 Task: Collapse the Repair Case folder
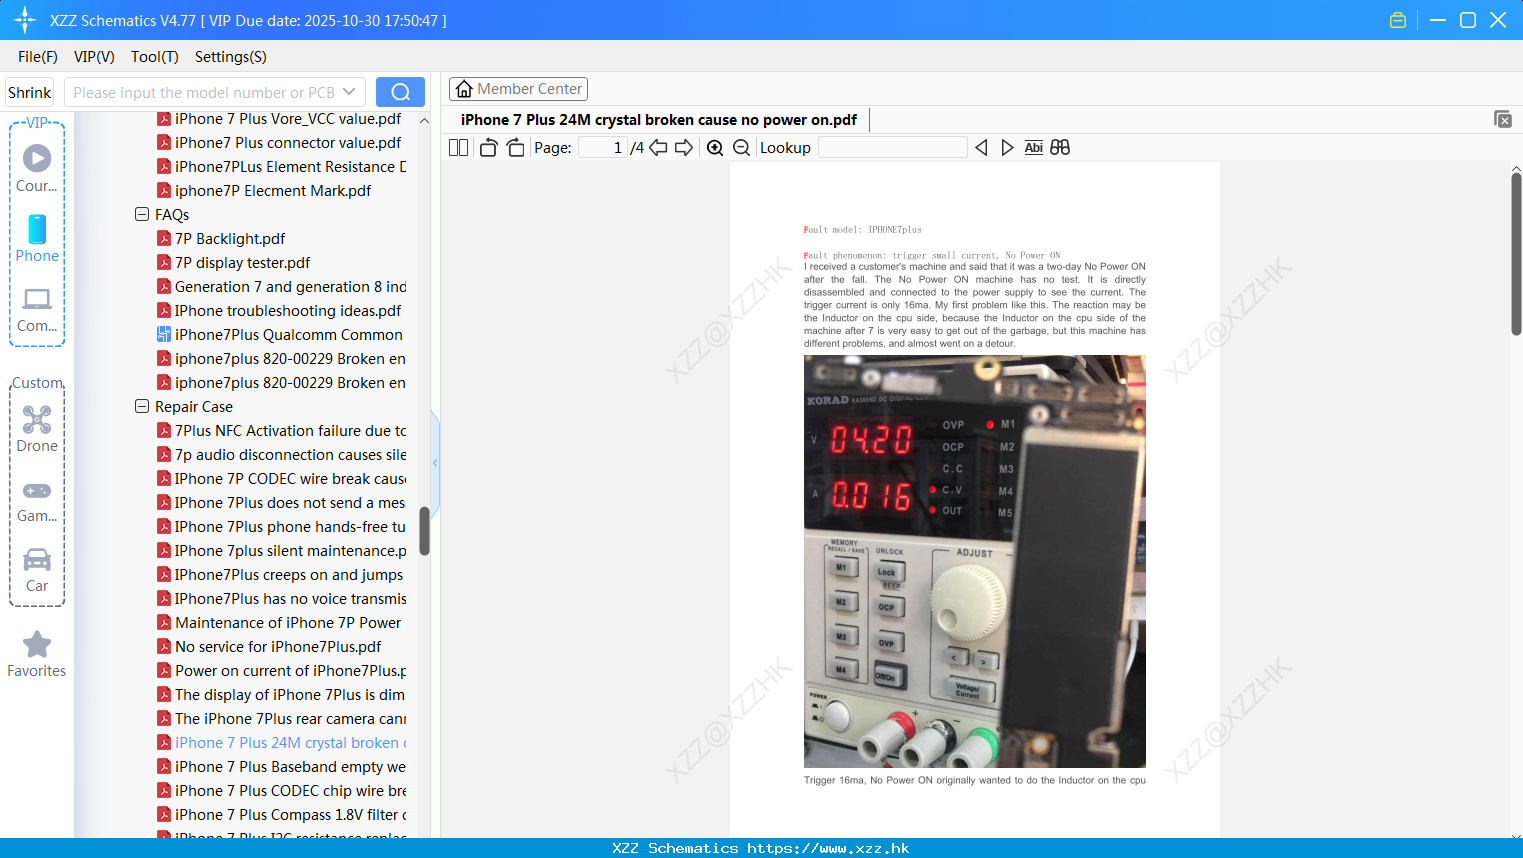click(x=142, y=406)
